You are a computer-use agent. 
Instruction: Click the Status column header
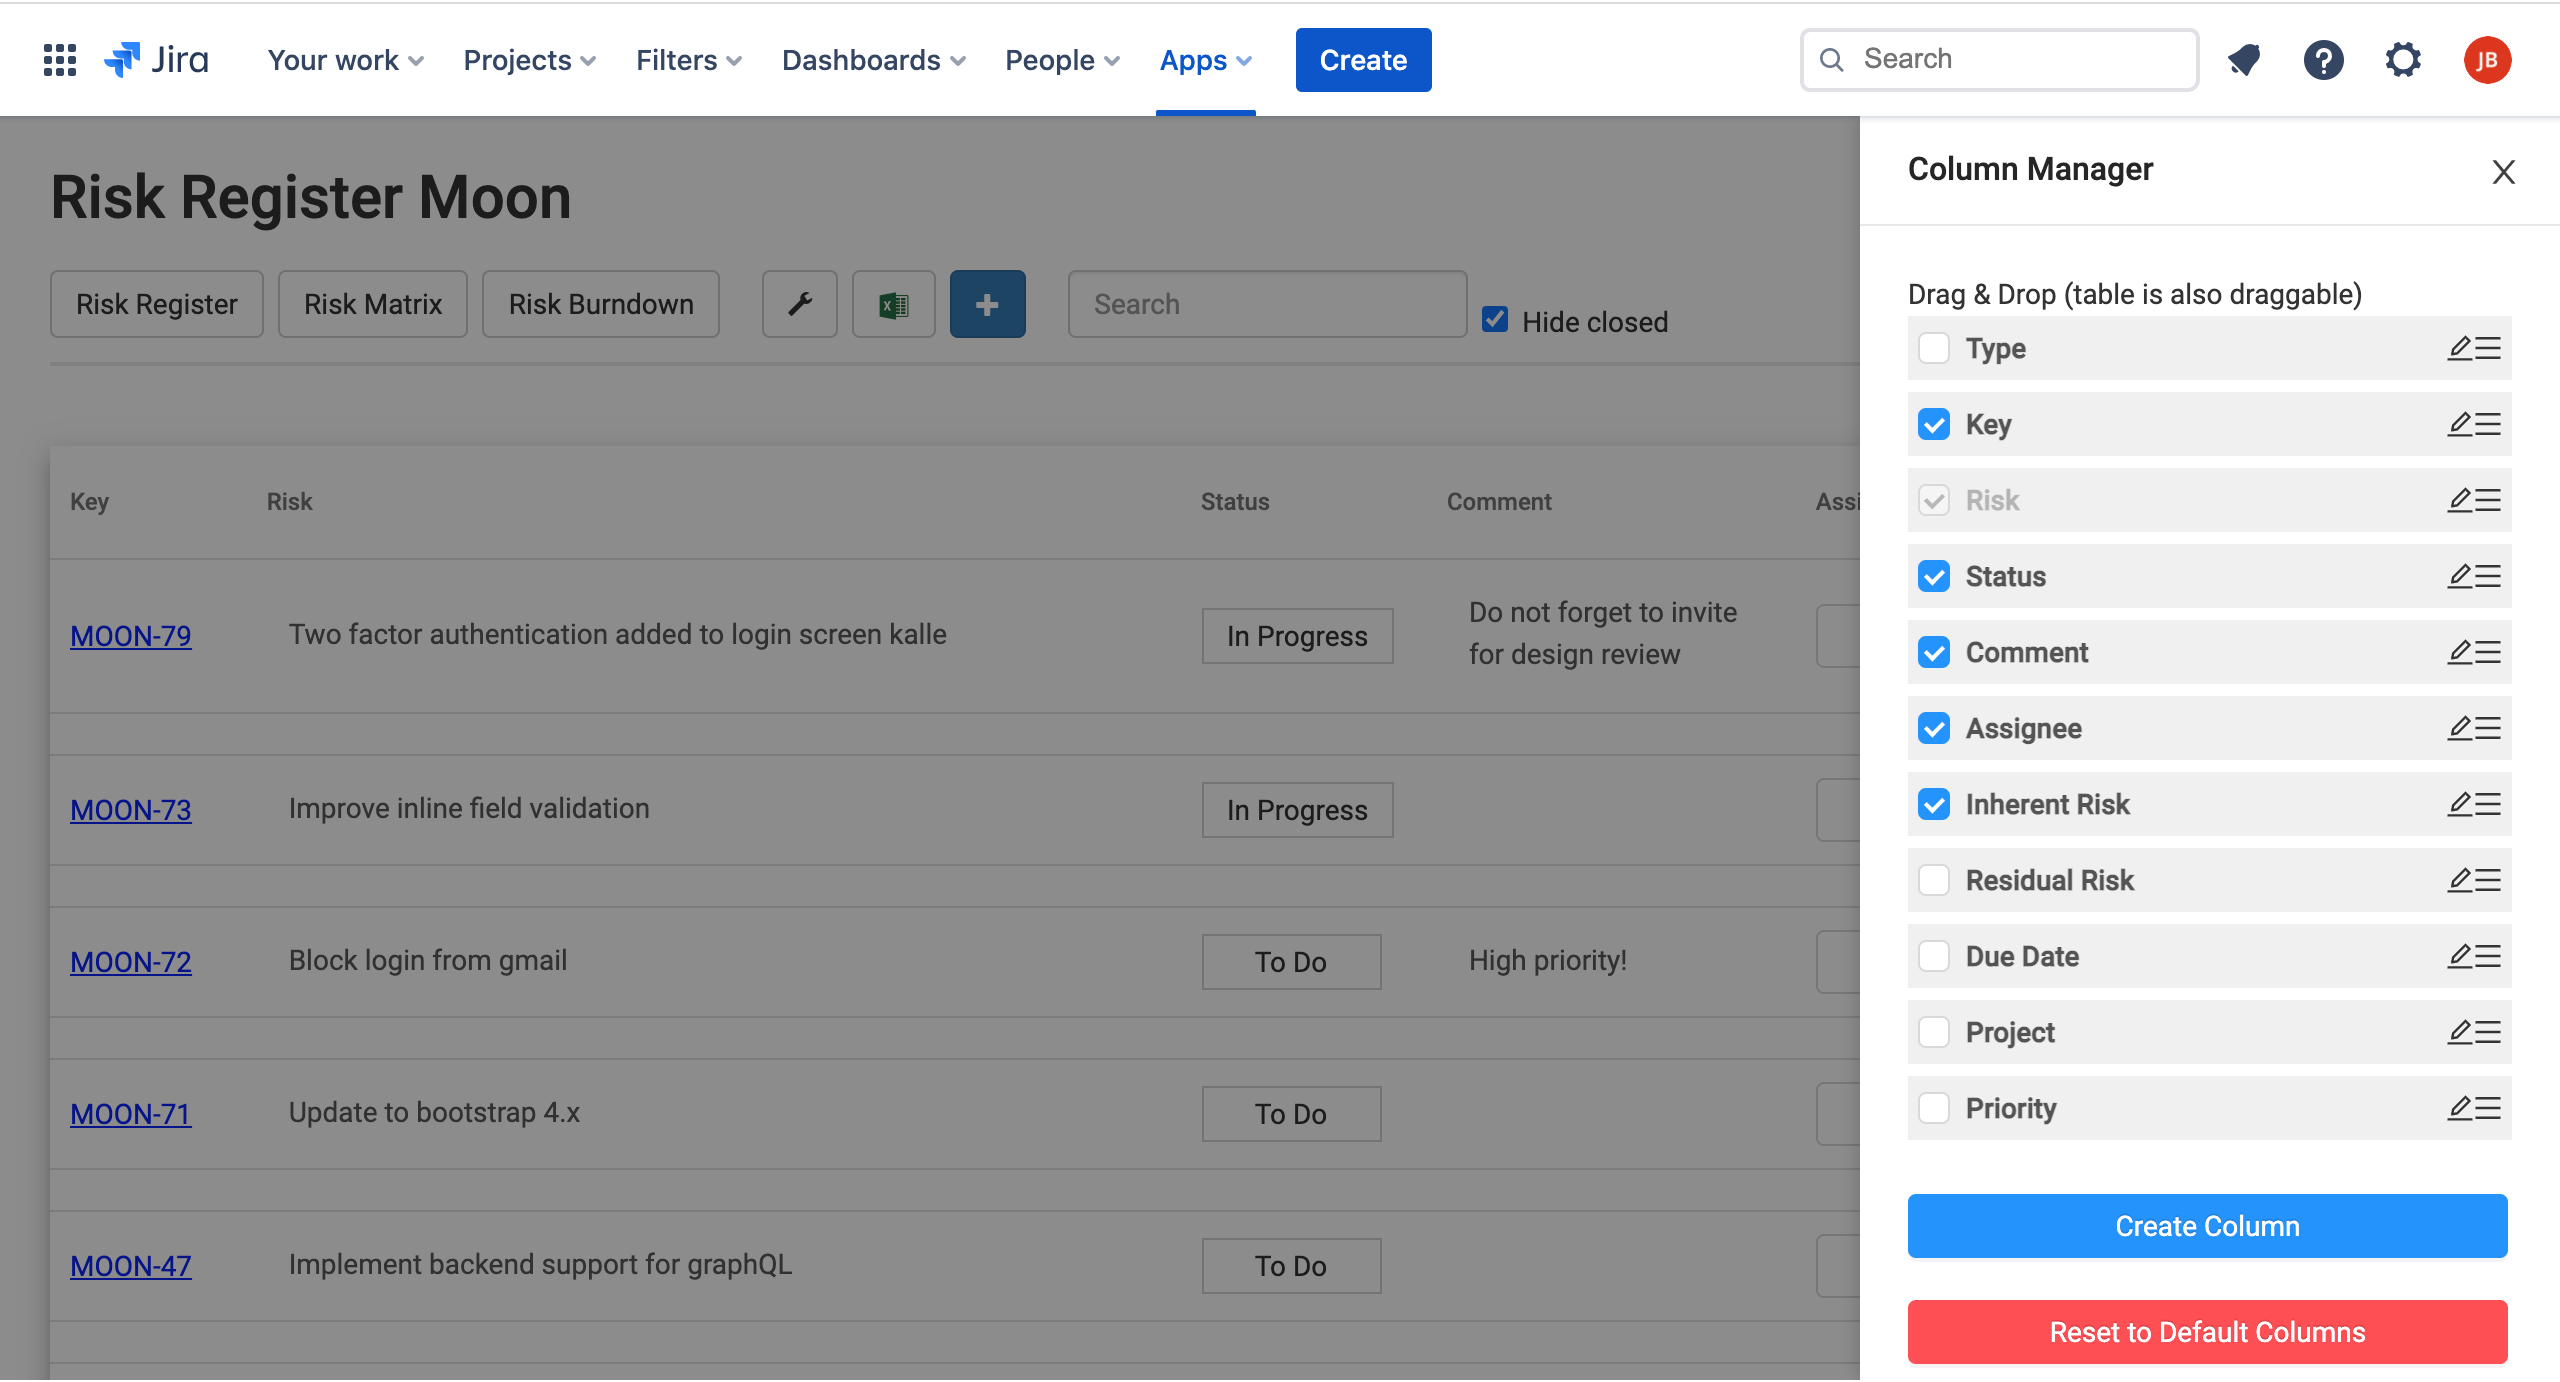pos(1235,502)
